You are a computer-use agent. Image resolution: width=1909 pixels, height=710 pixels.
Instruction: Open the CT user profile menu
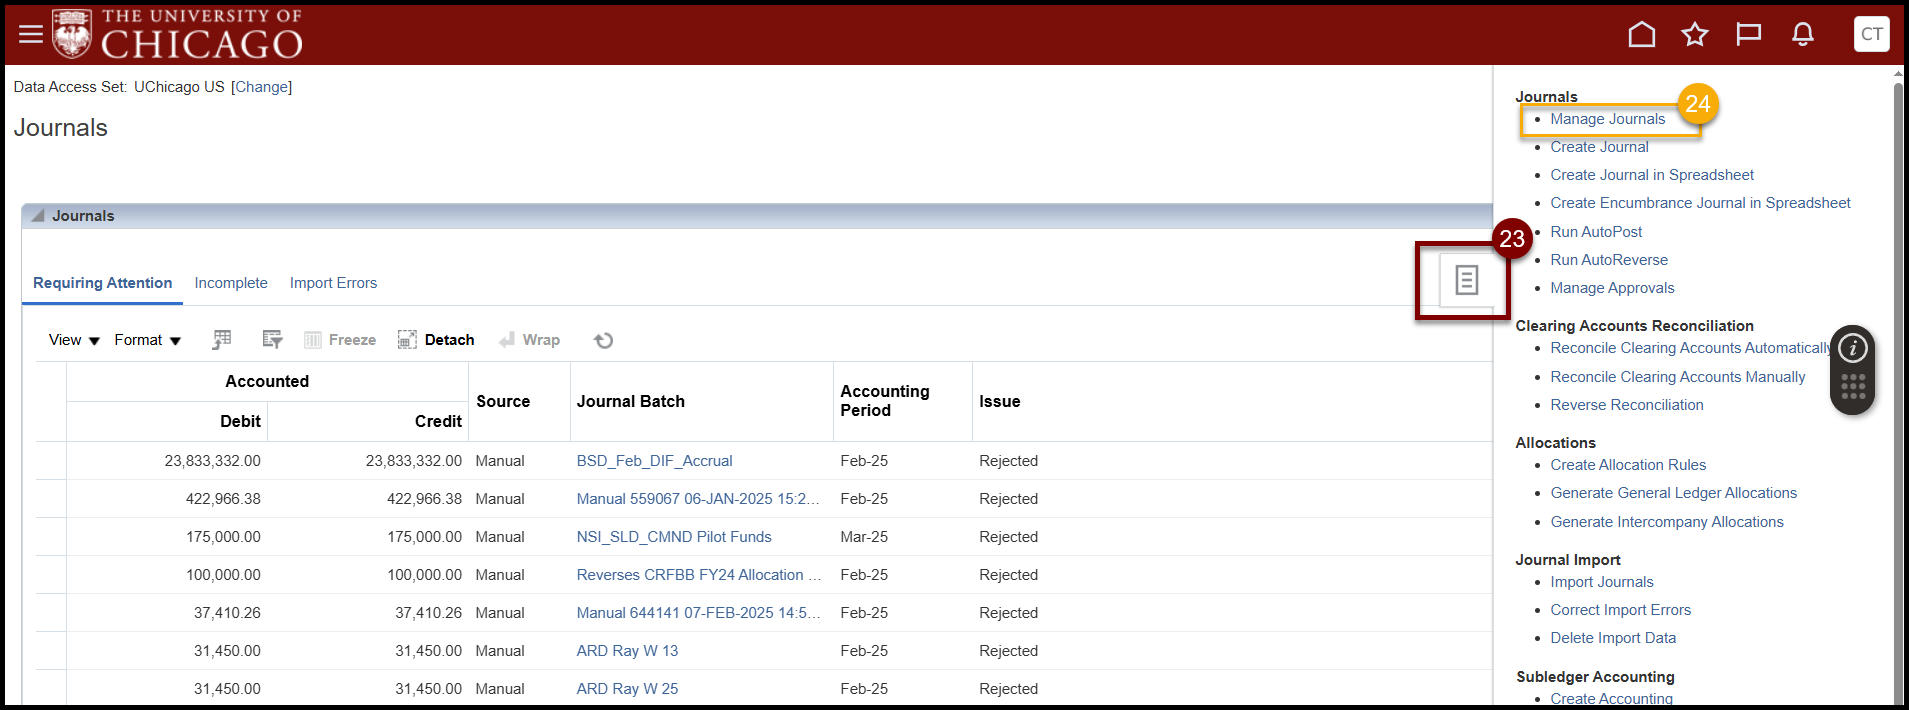[x=1871, y=34]
